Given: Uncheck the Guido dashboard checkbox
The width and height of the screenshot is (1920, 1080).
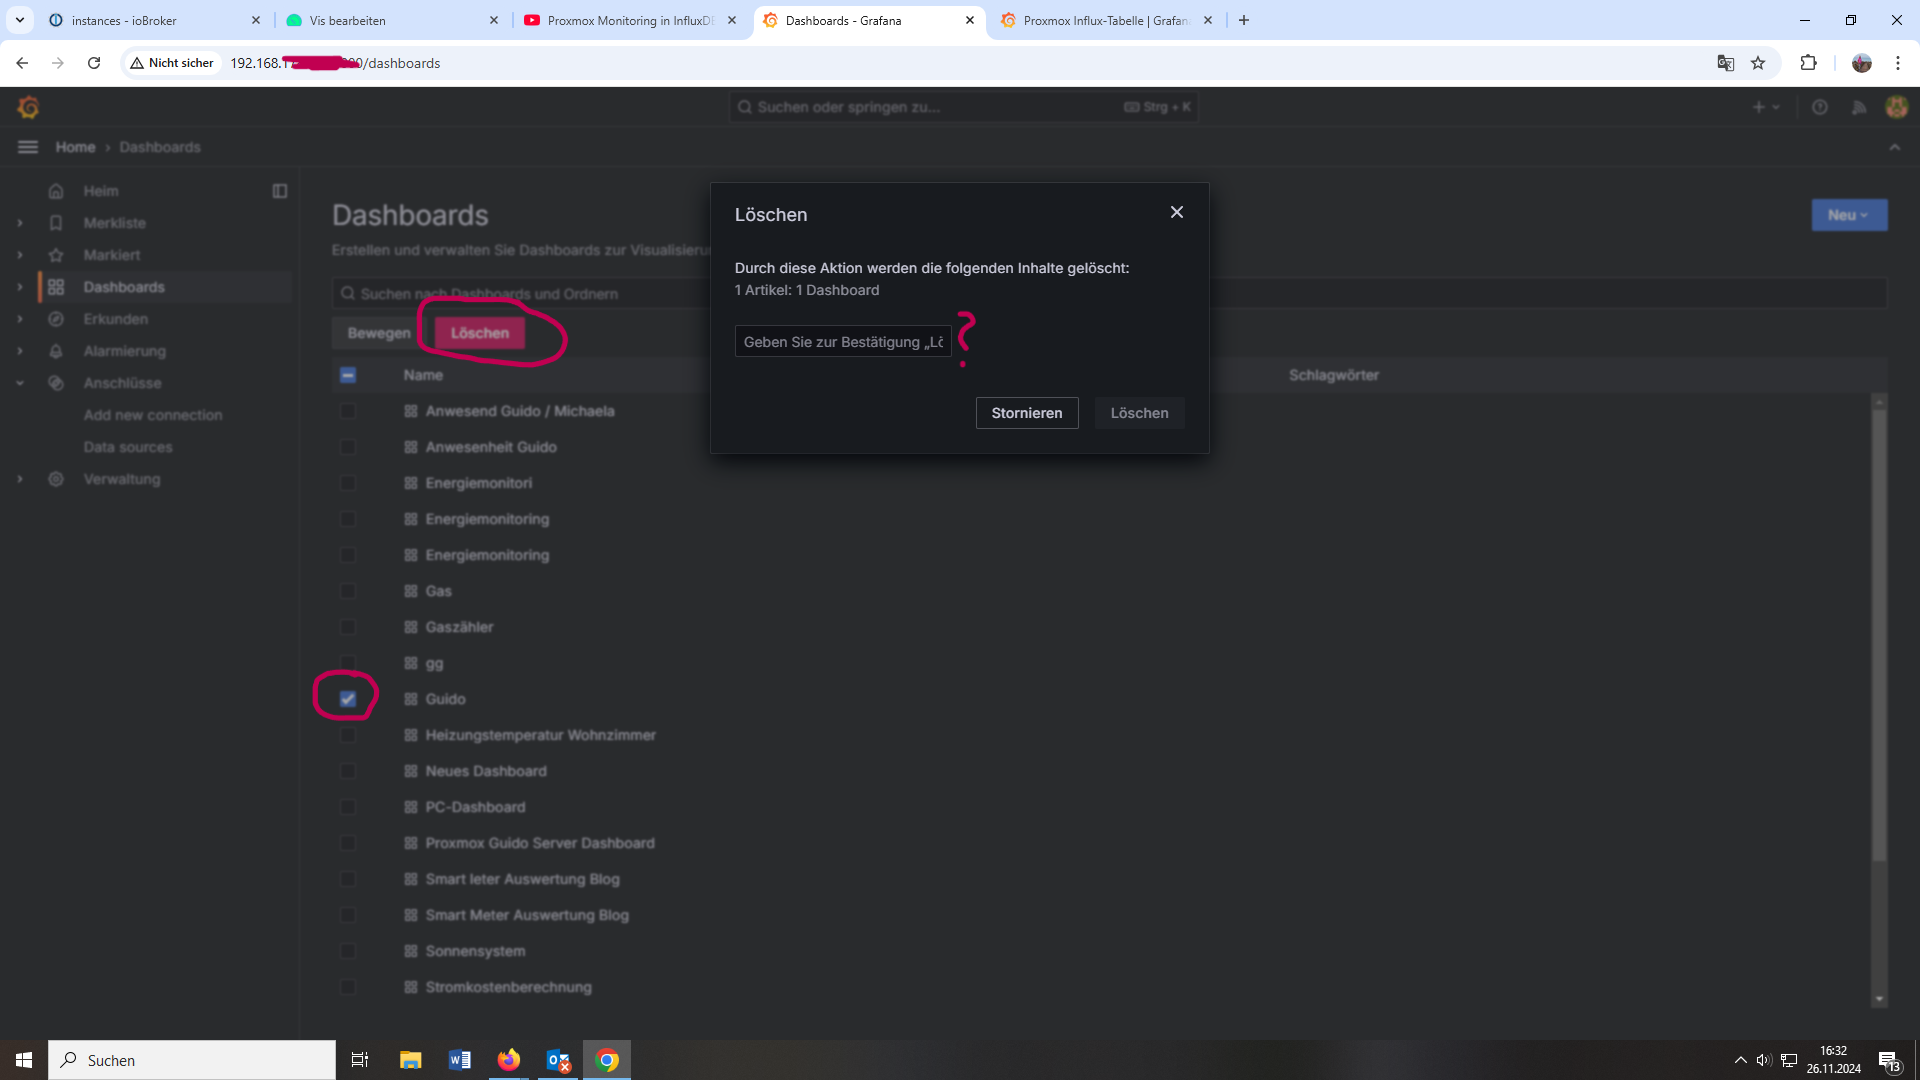Looking at the screenshot, I should point(348,699).
